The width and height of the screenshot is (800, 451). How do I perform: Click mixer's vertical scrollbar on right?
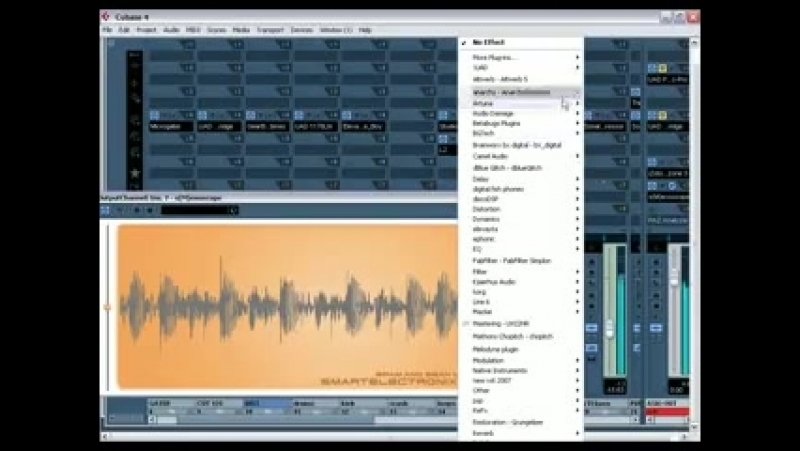[694, 235]
